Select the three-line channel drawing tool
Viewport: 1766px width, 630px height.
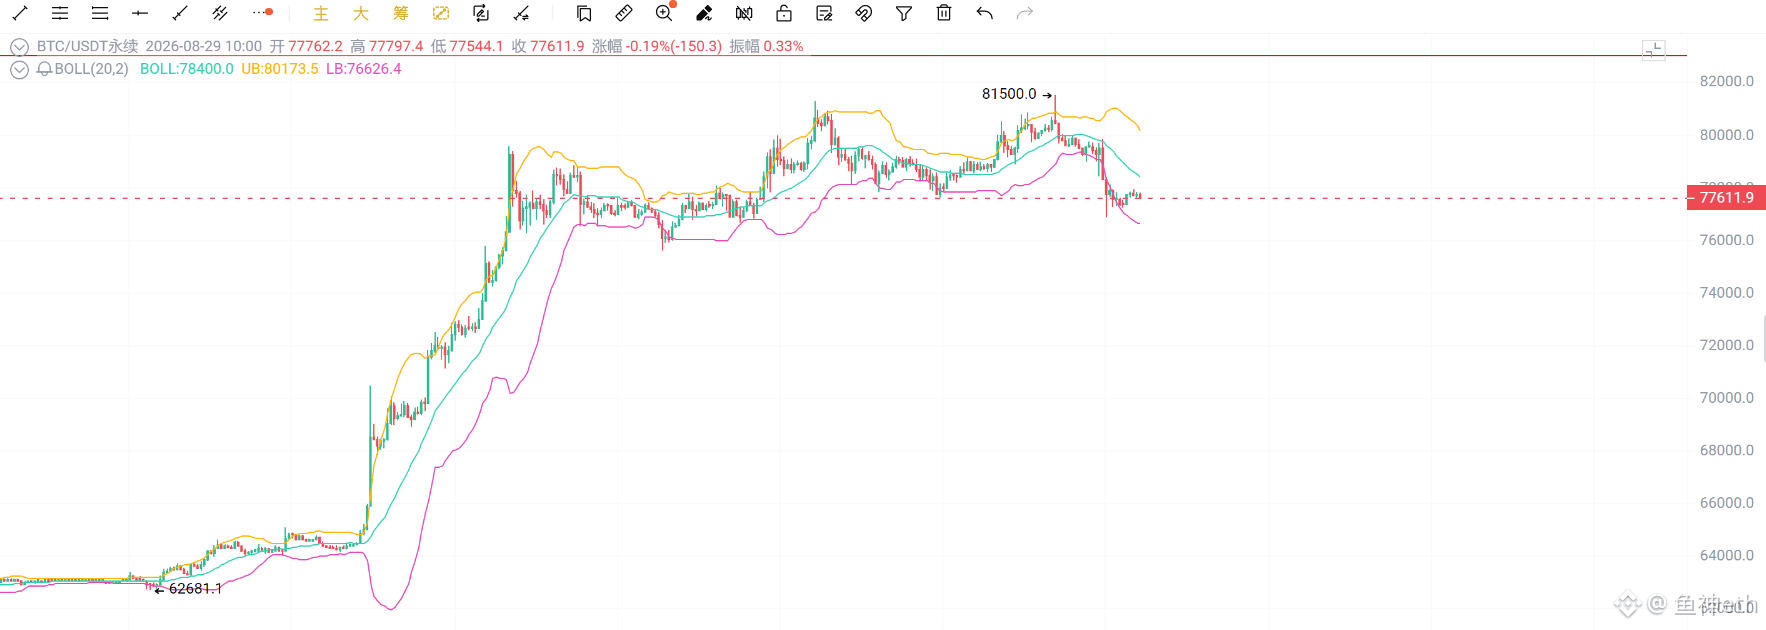click(100, 13)
